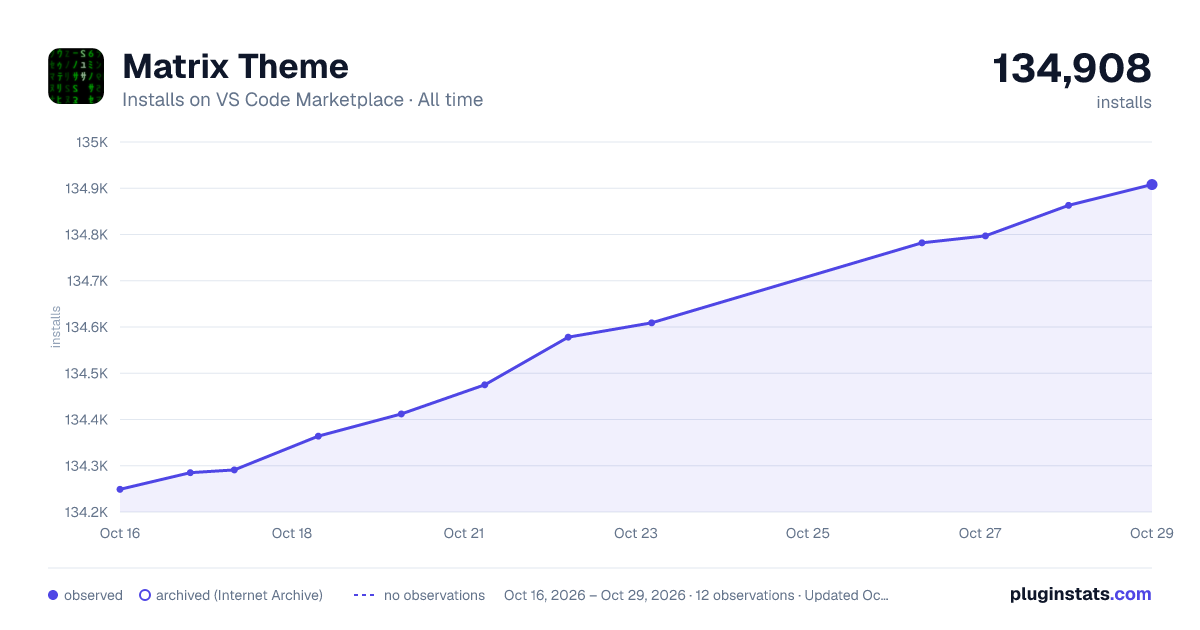Click the Matrix Theme green code icon
Screen dimensions: 1200x630
tap(76, 76)
